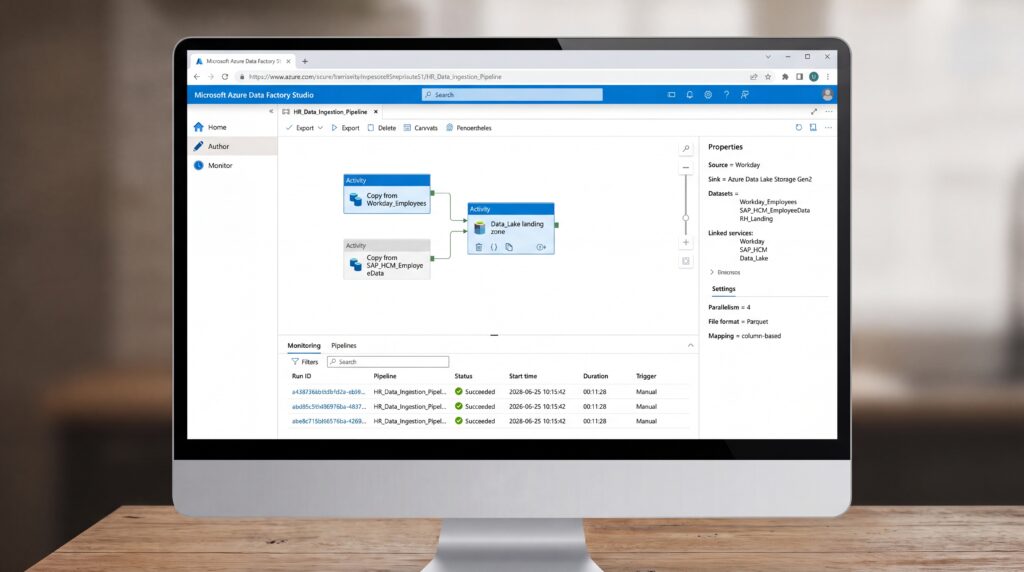The width and height of the screenshot is (1024, 572).
Task: Click the canvas zoom slider handle
Action: point(686,218)
